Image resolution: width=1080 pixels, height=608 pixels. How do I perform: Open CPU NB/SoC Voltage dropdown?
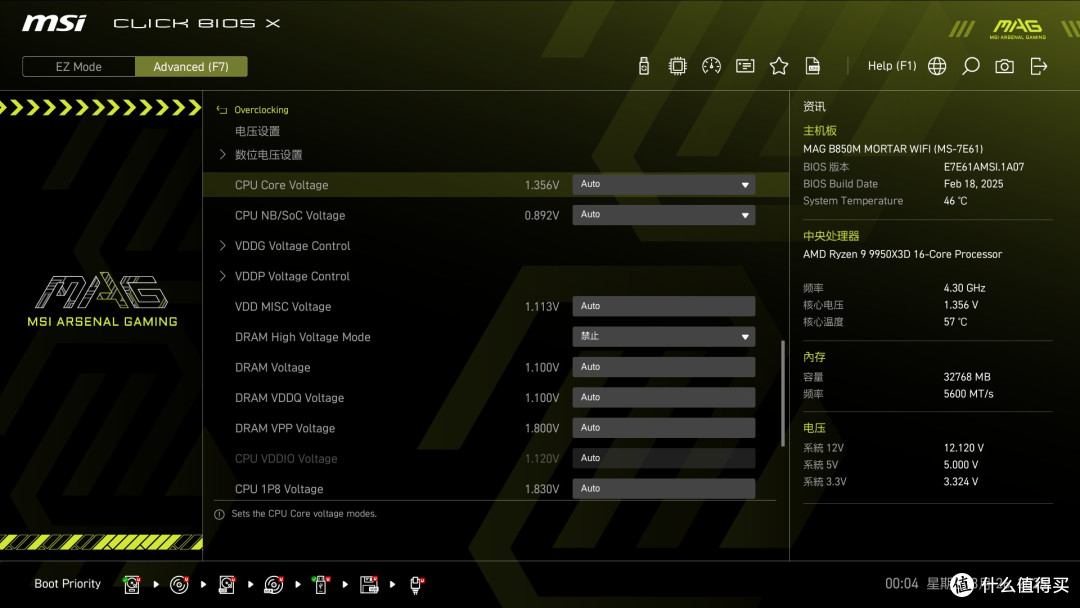tap(663, 215)
